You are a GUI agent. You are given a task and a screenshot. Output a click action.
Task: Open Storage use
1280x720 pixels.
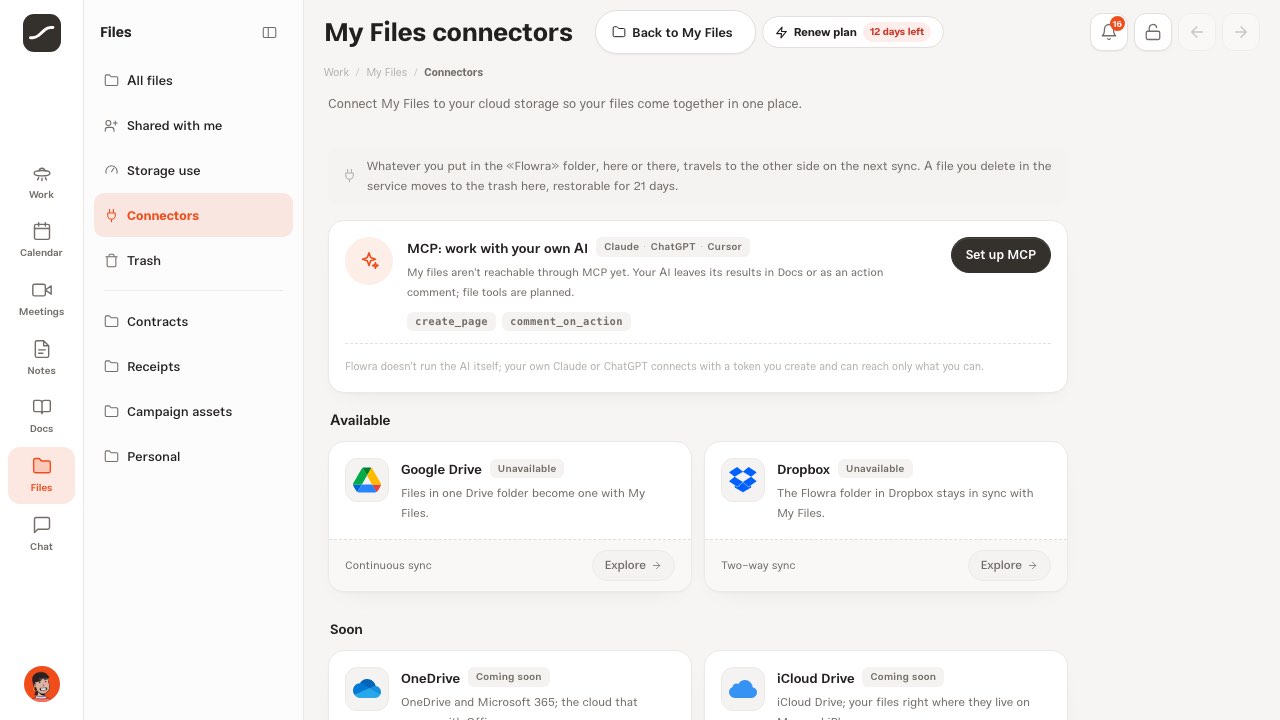193,170
